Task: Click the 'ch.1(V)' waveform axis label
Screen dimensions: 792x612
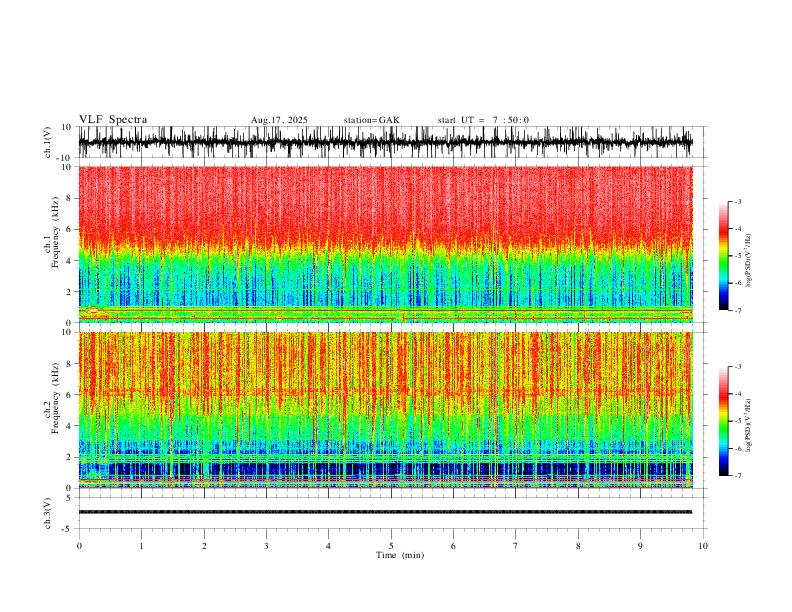Action: [48, 142]
